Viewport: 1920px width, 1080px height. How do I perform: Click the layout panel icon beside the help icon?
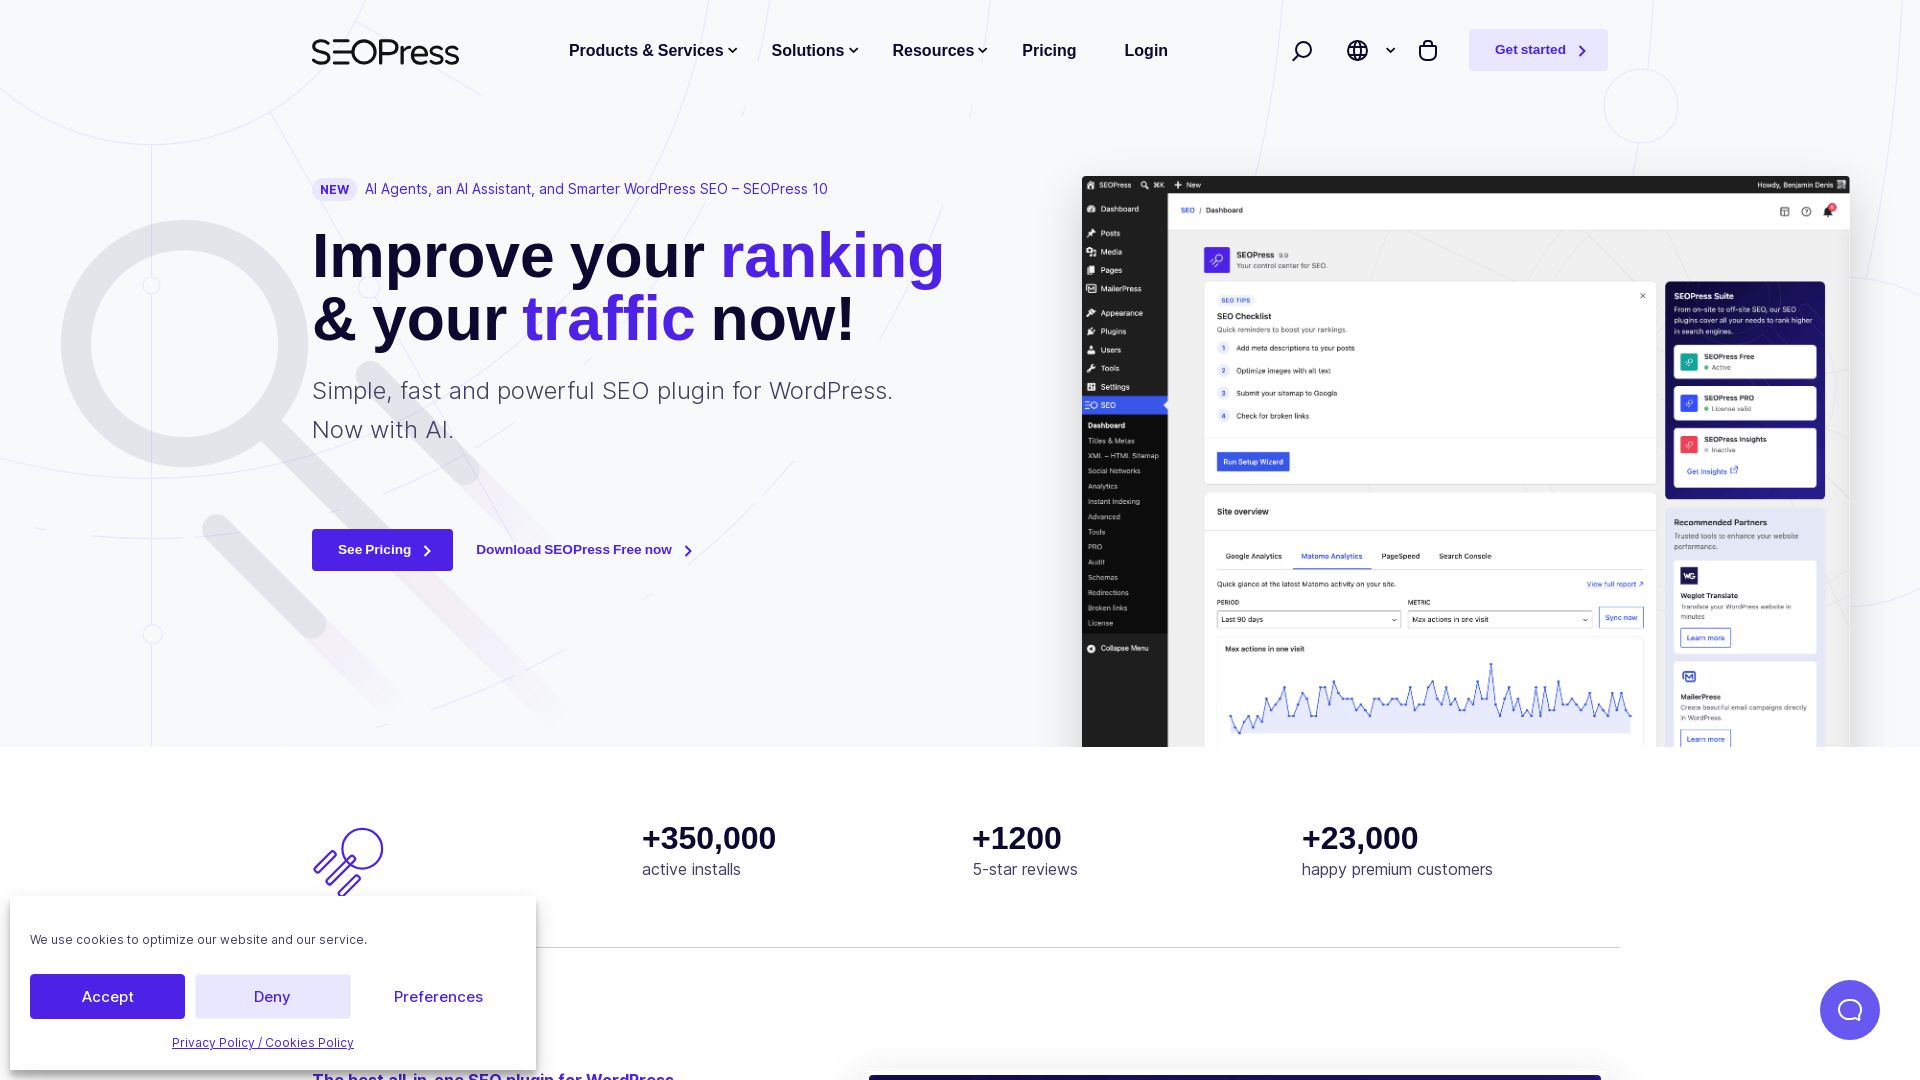point(1784,211)
